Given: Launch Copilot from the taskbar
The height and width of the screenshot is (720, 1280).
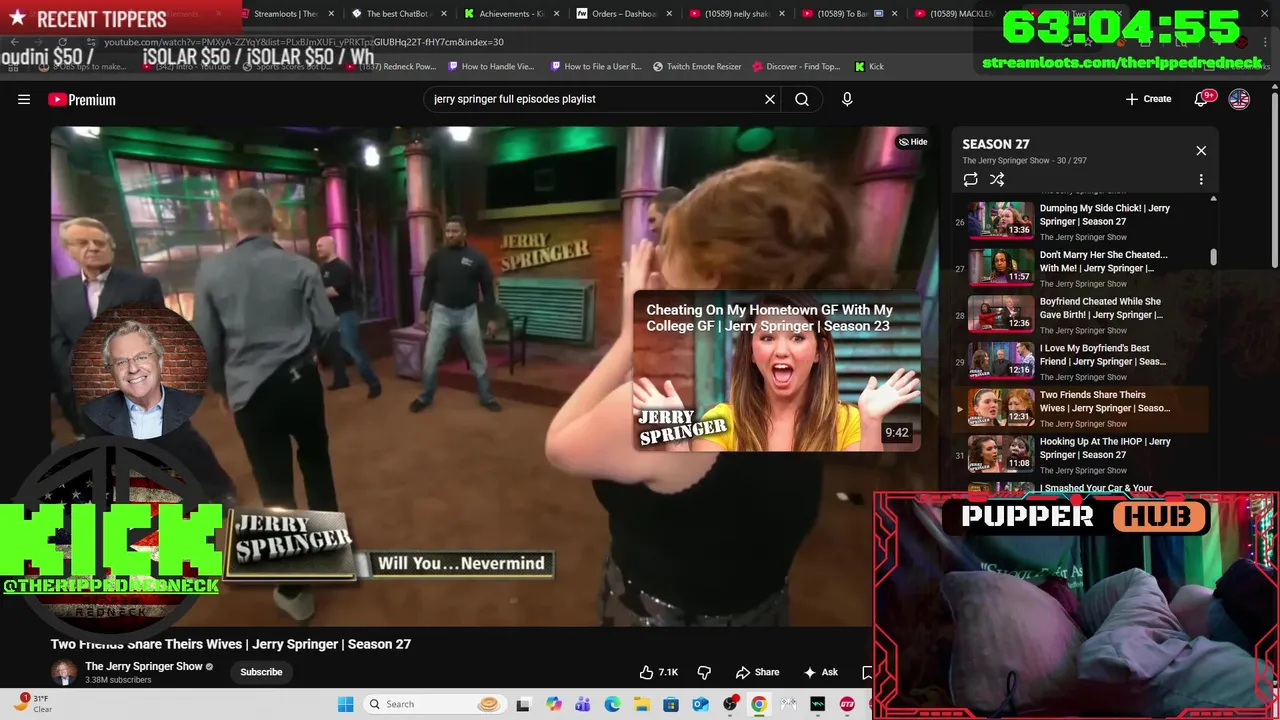Looking at the screenshot, I should pos(554,704).
